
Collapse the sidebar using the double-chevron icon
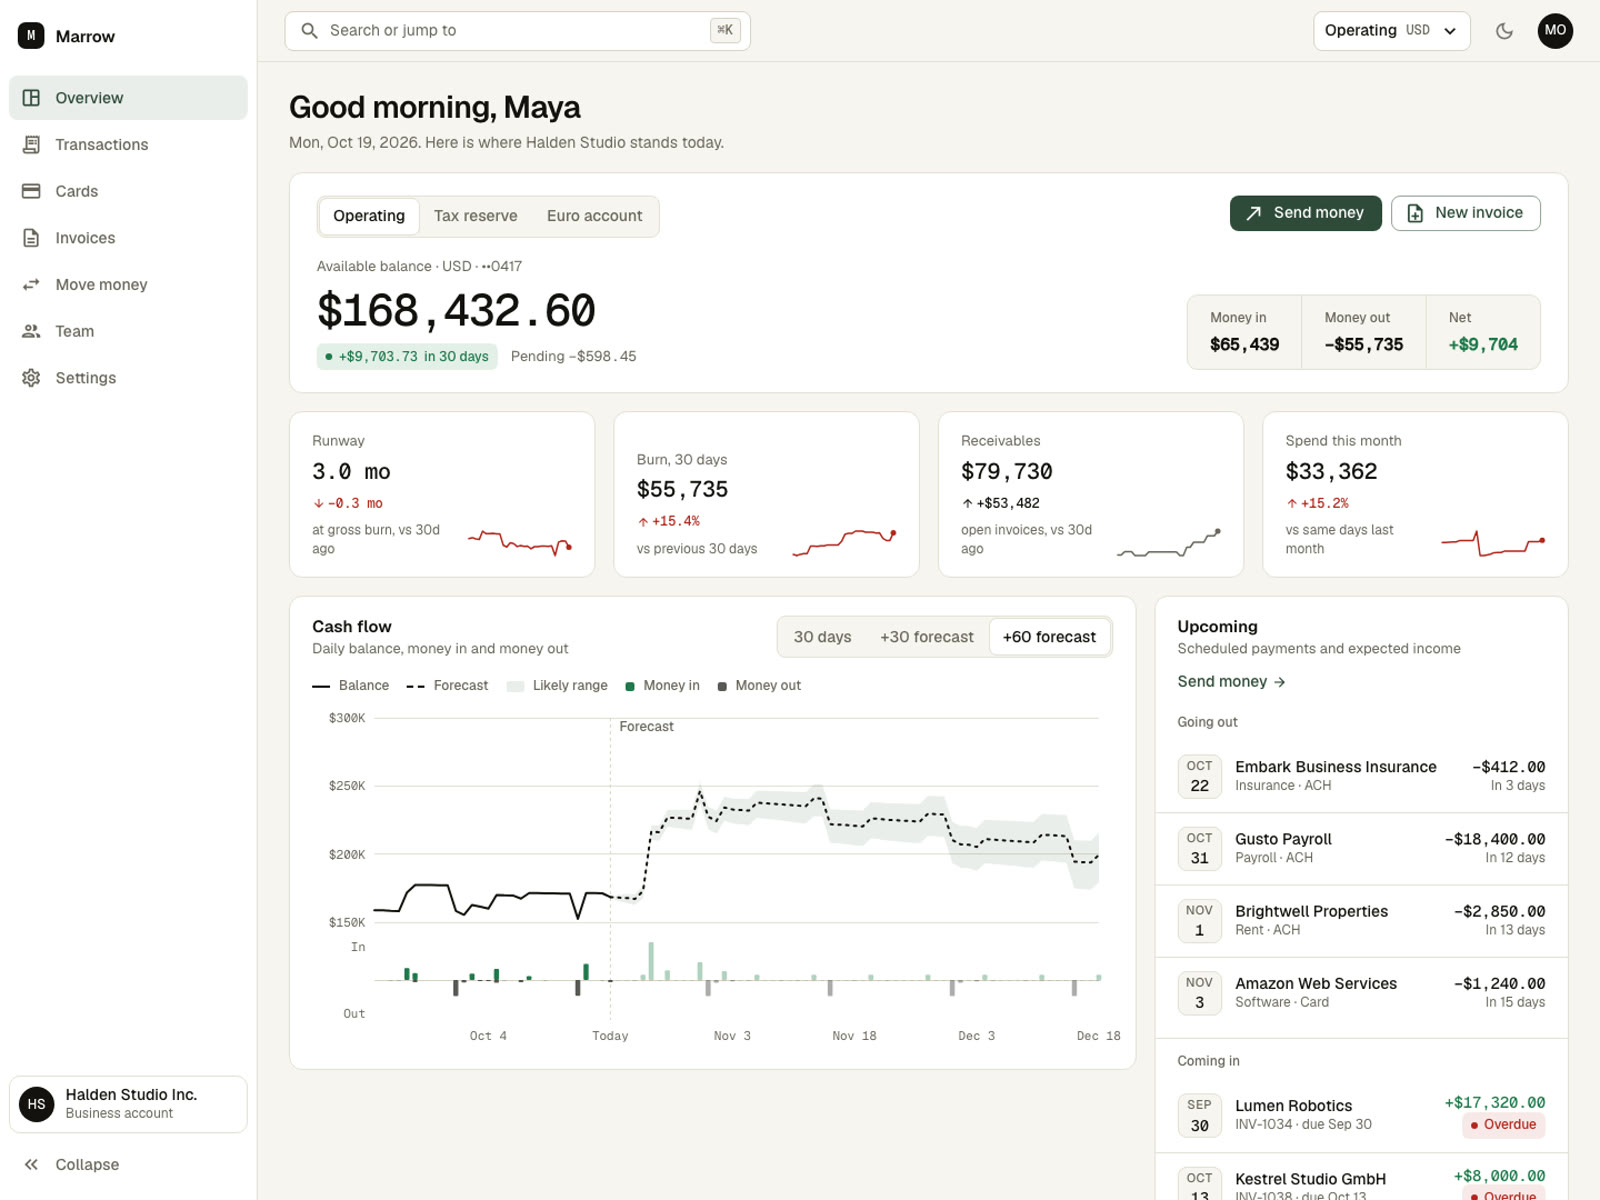[x=31, y=1164]
